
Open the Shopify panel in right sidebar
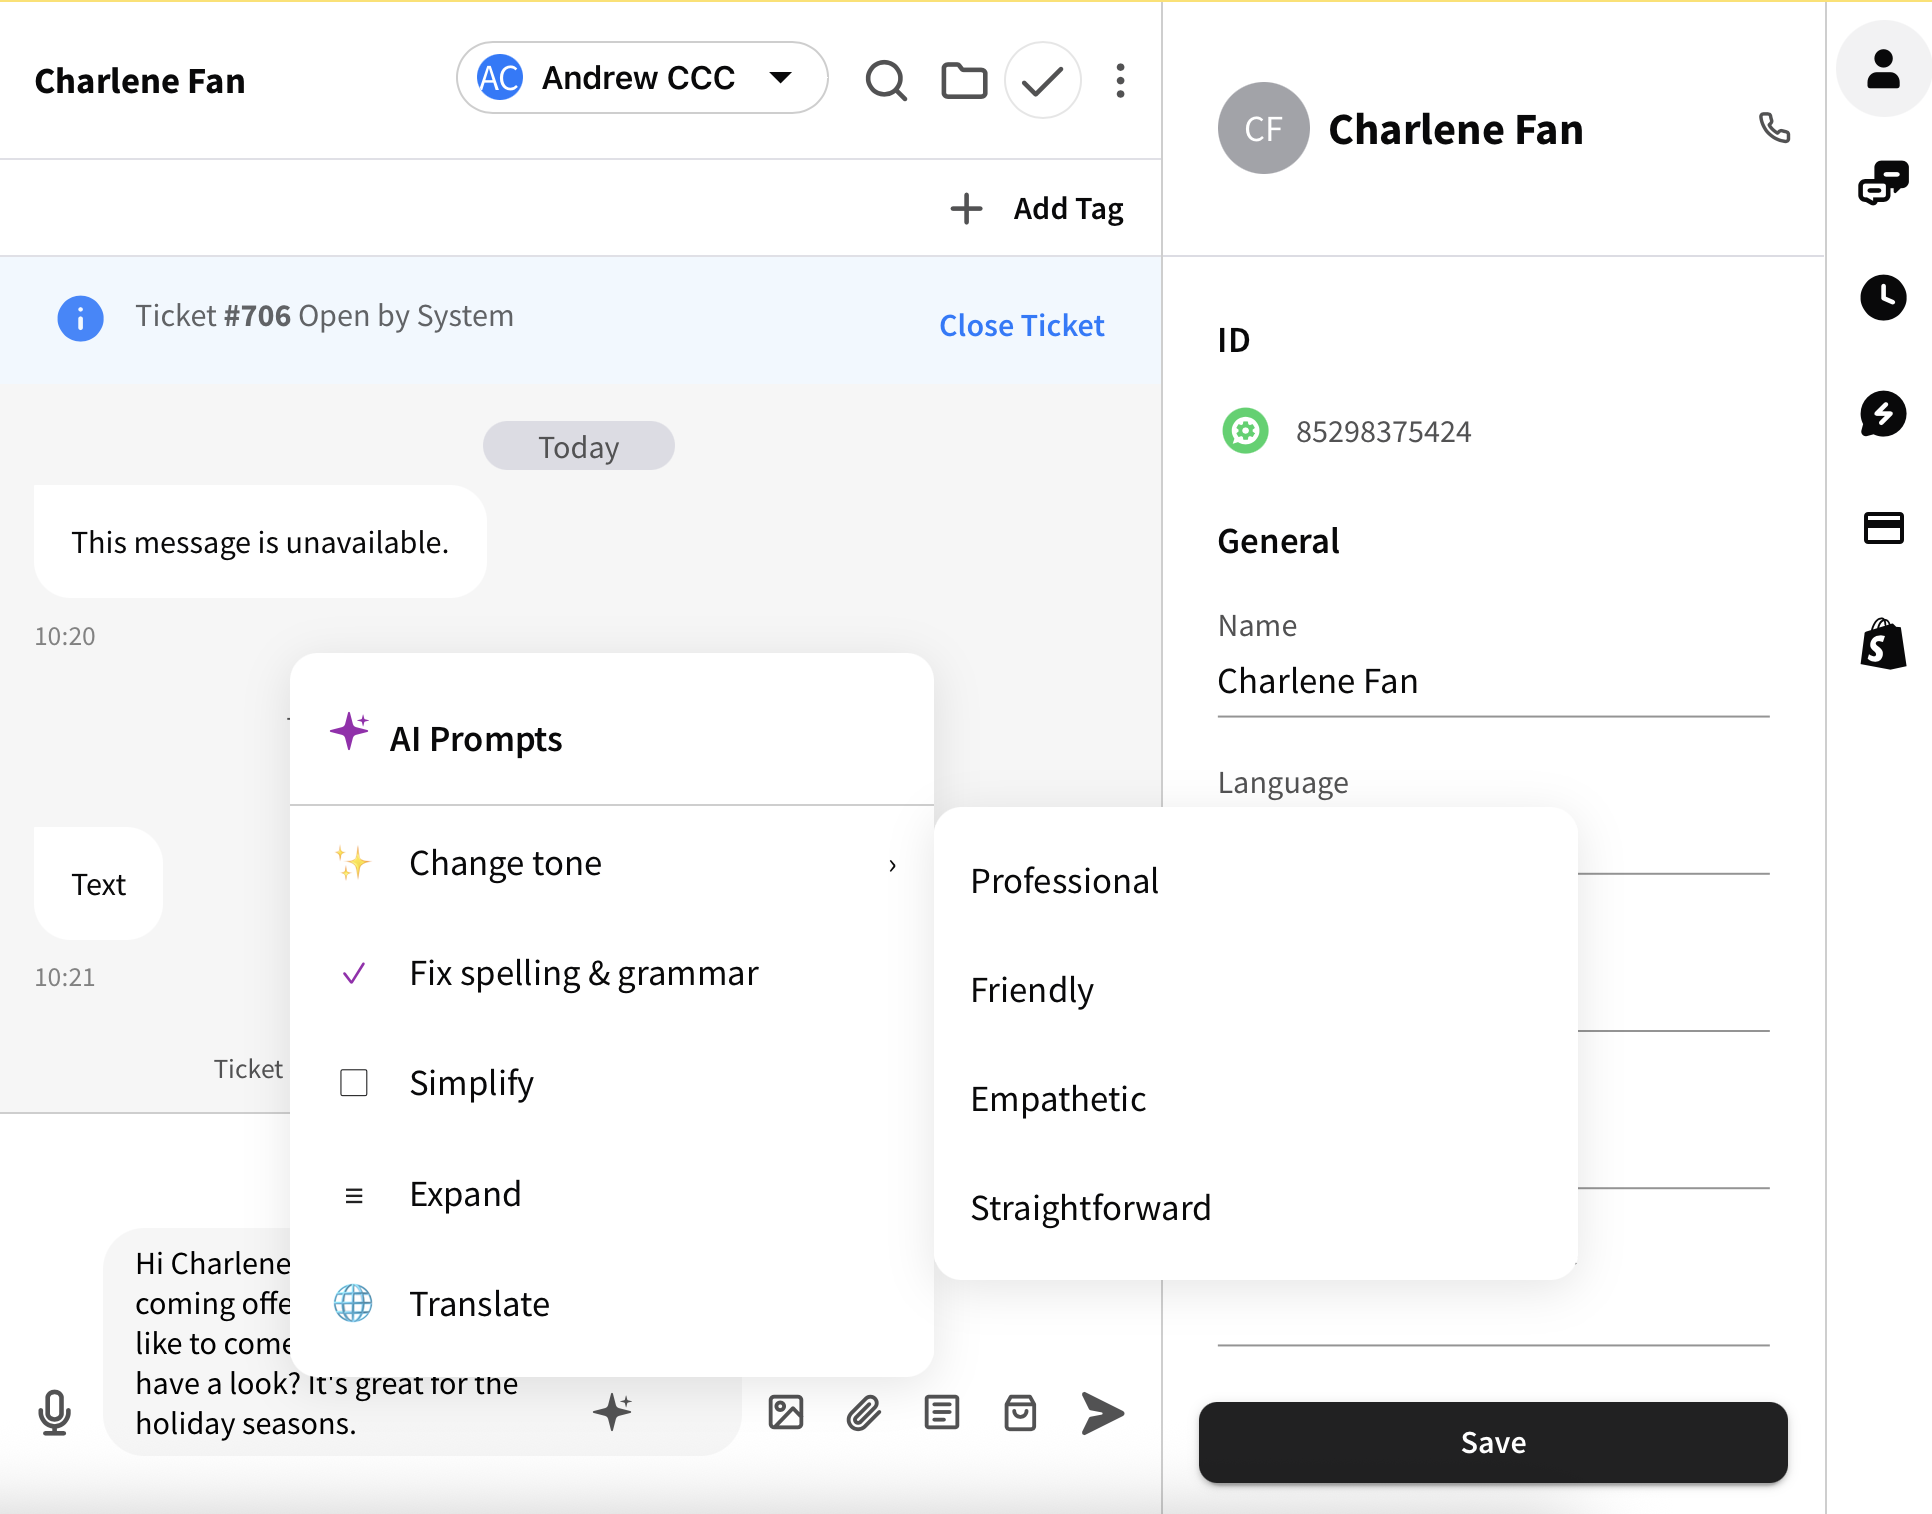tap(1884, 644)
